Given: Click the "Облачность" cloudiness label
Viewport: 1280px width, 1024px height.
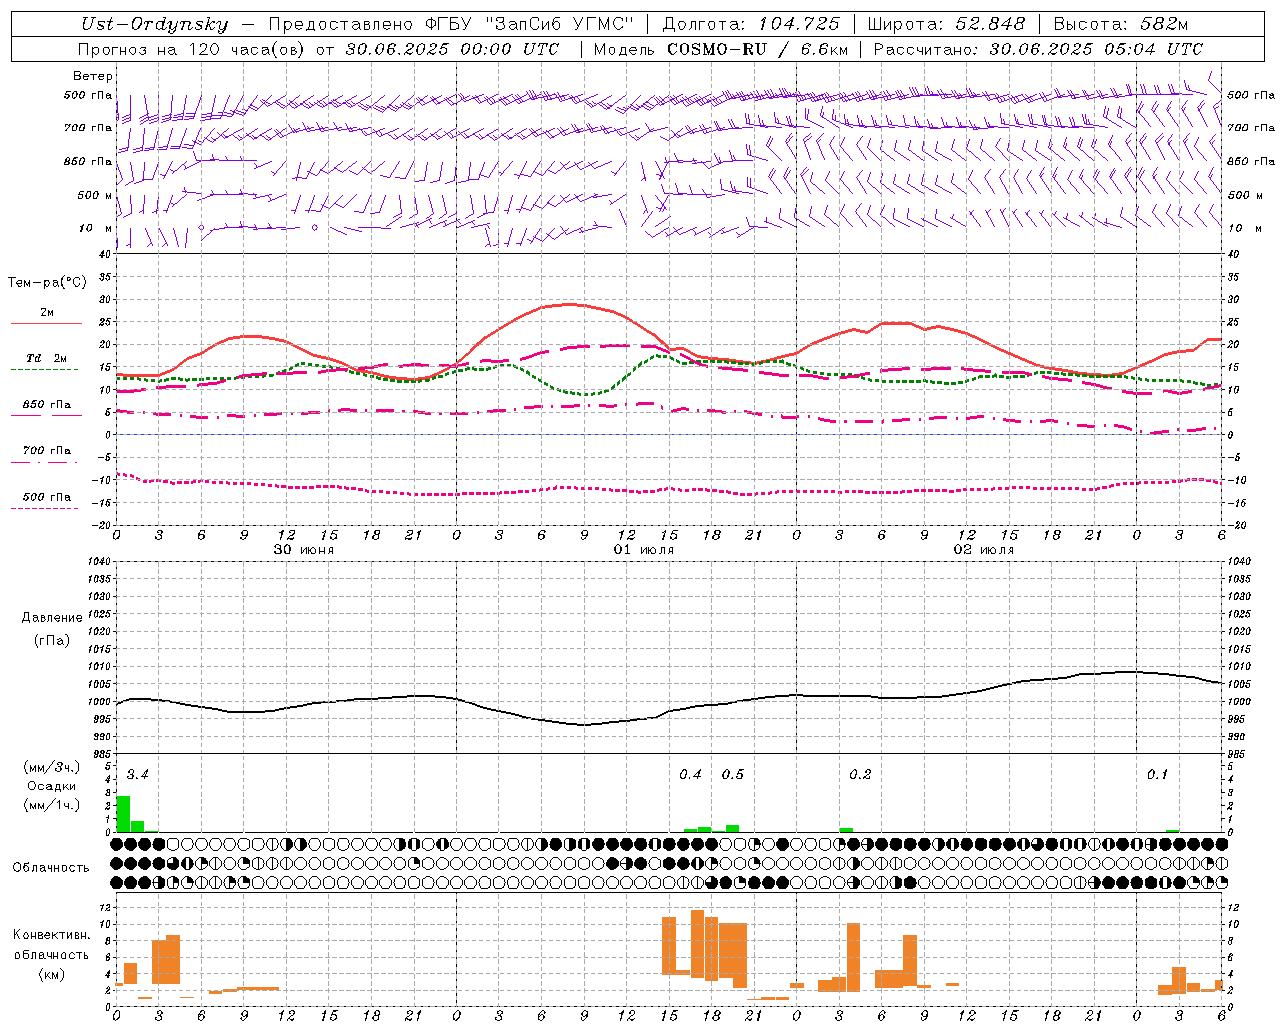Looking at the screenshot, I should (x=51, y=867).
